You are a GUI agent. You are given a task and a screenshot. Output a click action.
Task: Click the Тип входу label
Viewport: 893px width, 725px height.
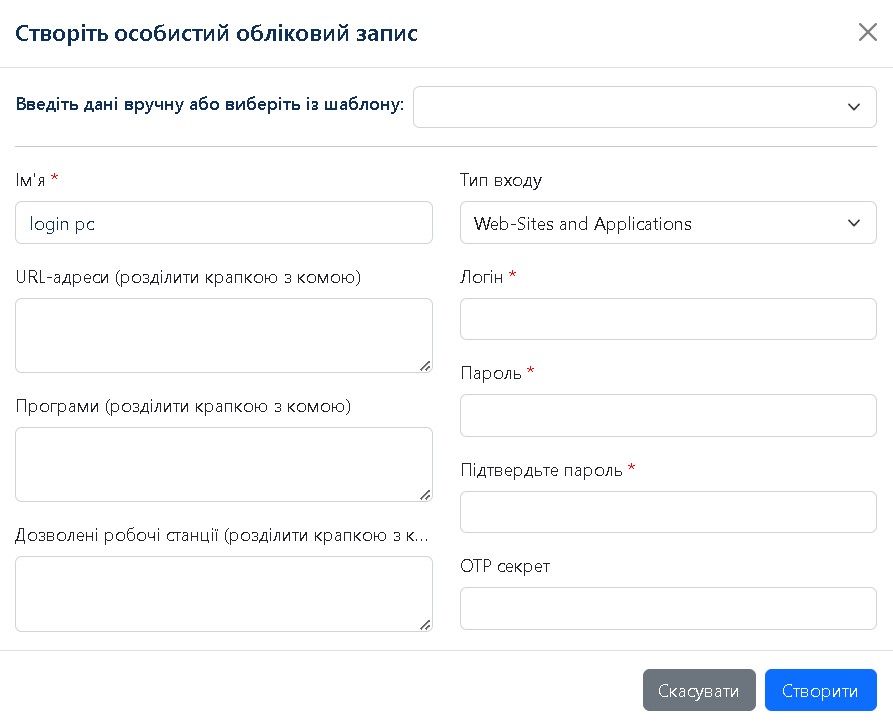[x=501, y=181]
